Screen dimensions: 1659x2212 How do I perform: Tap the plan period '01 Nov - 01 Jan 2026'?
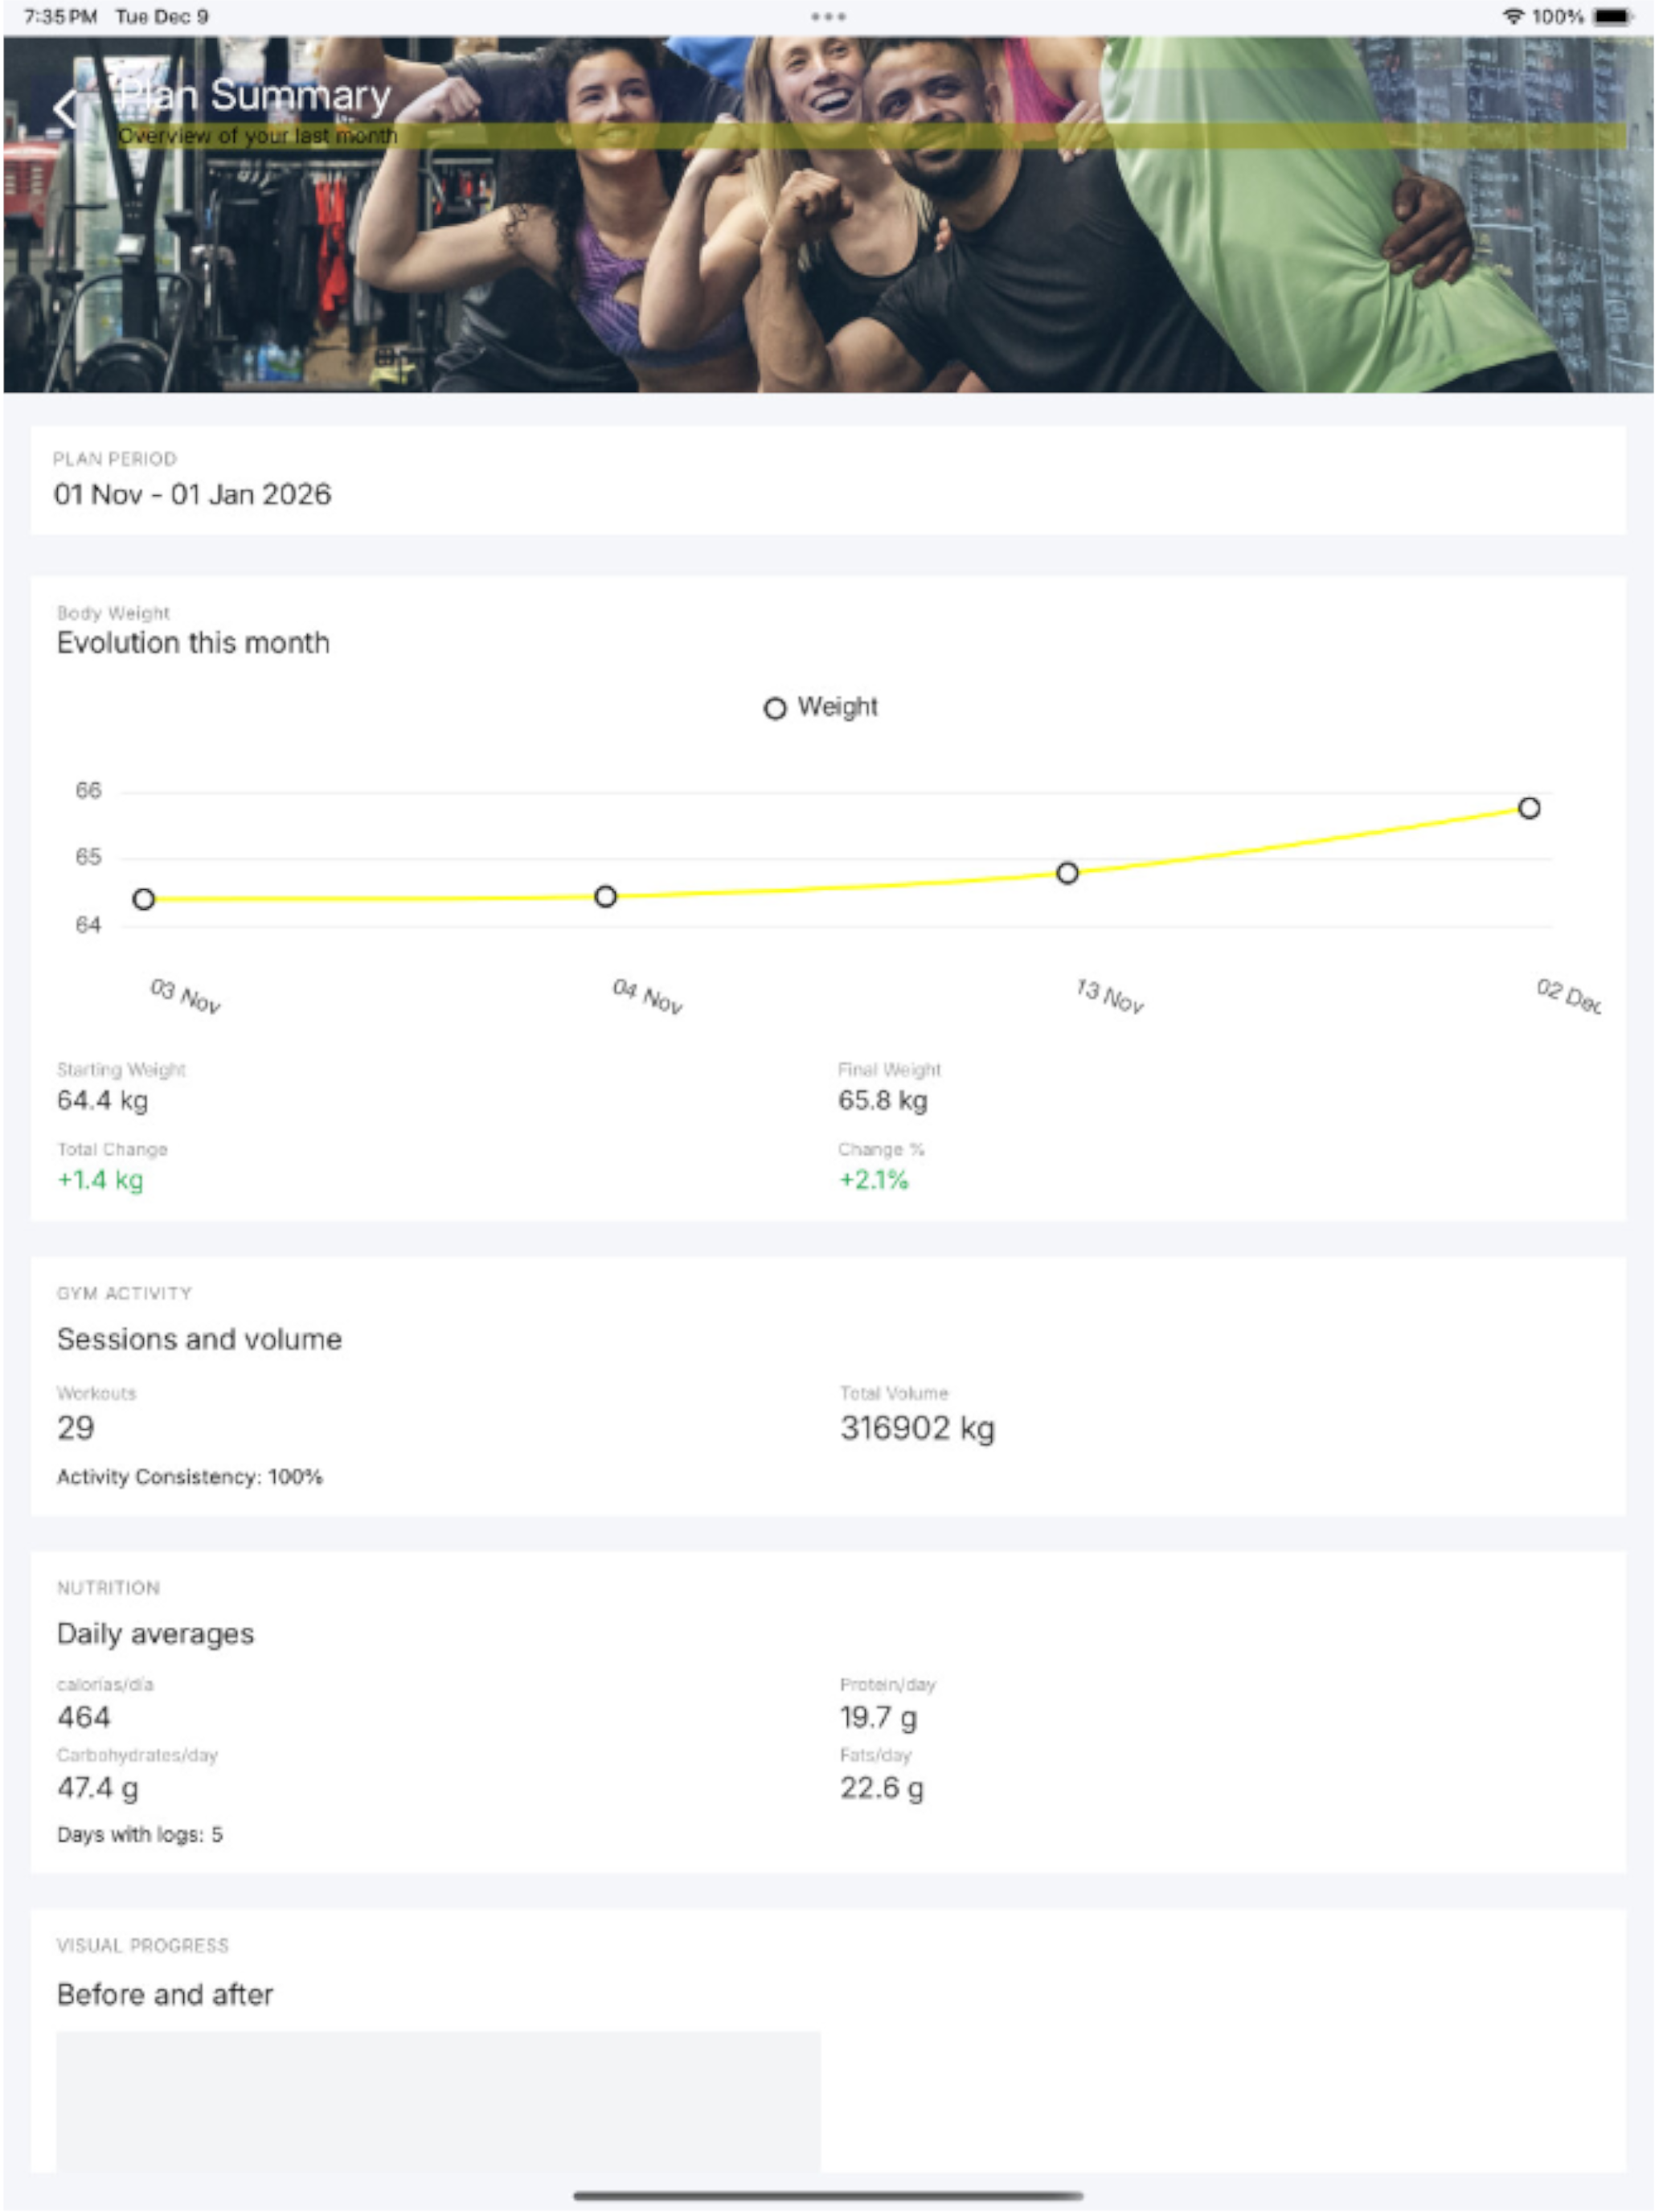192,494
